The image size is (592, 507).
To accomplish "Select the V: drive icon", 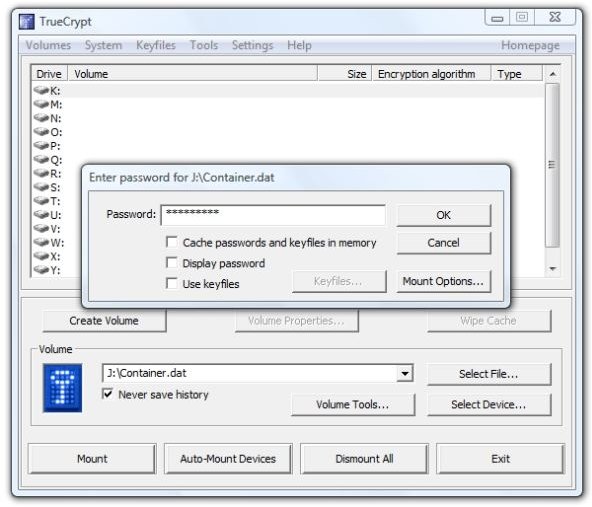I will (41, 228).
